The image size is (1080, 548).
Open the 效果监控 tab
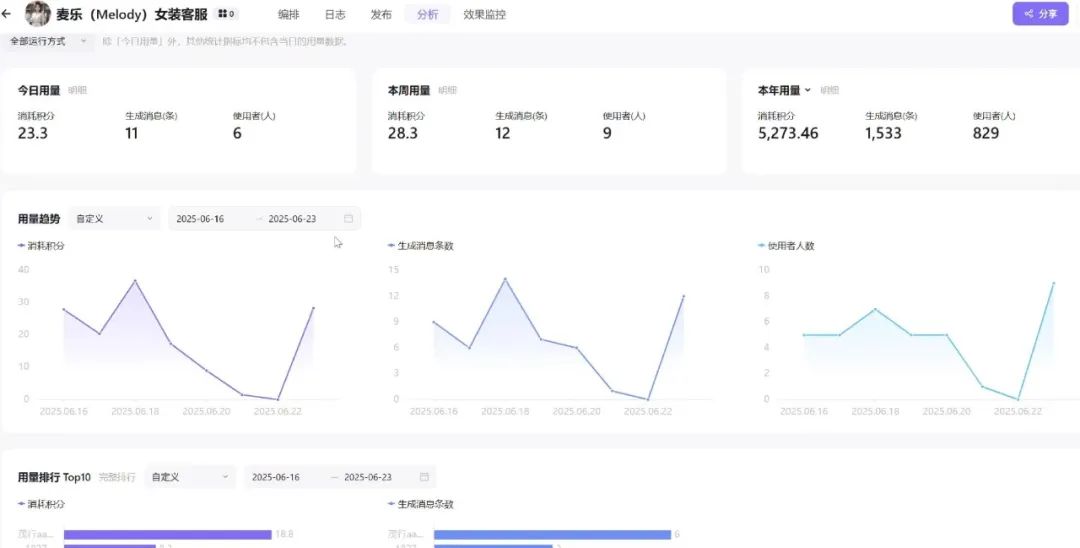pos(485,14)
